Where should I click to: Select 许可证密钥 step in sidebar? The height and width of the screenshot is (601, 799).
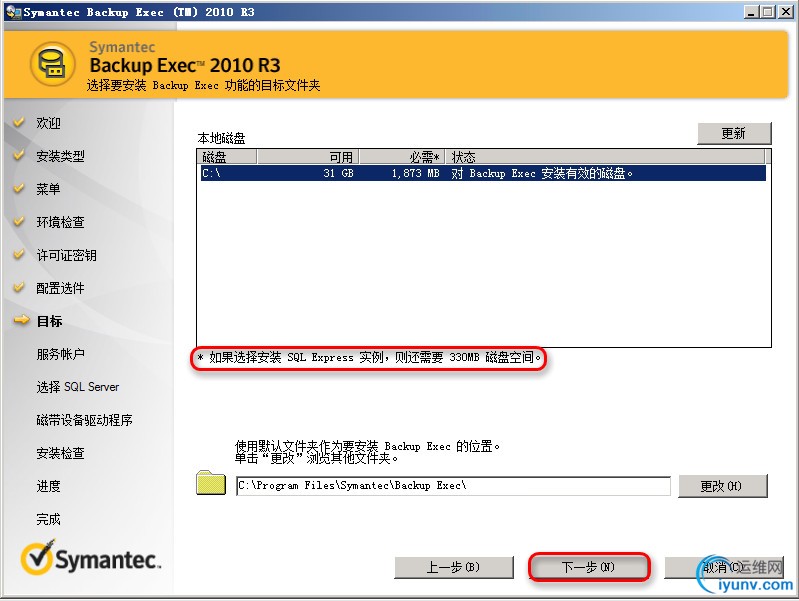[66, 255]
